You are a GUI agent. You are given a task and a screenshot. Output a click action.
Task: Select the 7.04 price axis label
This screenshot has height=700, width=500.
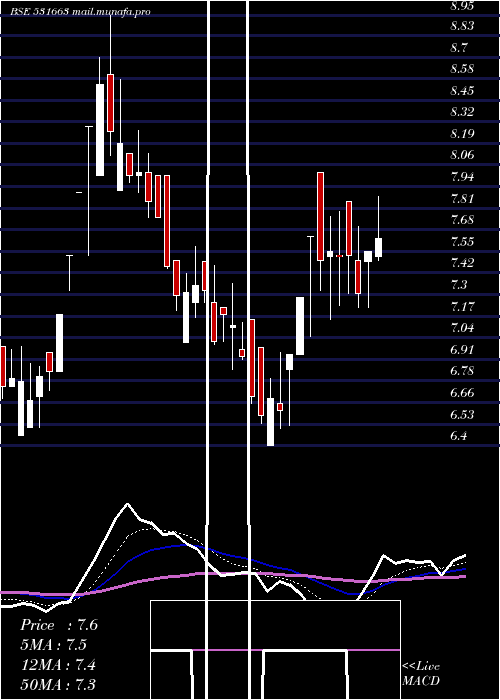(x=462, y=328)
